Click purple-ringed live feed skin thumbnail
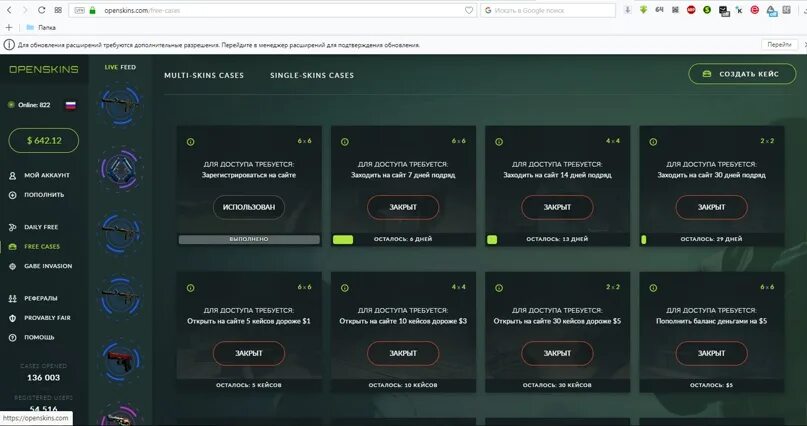Screen dimensions: 807x426 [x=120, y=168]
